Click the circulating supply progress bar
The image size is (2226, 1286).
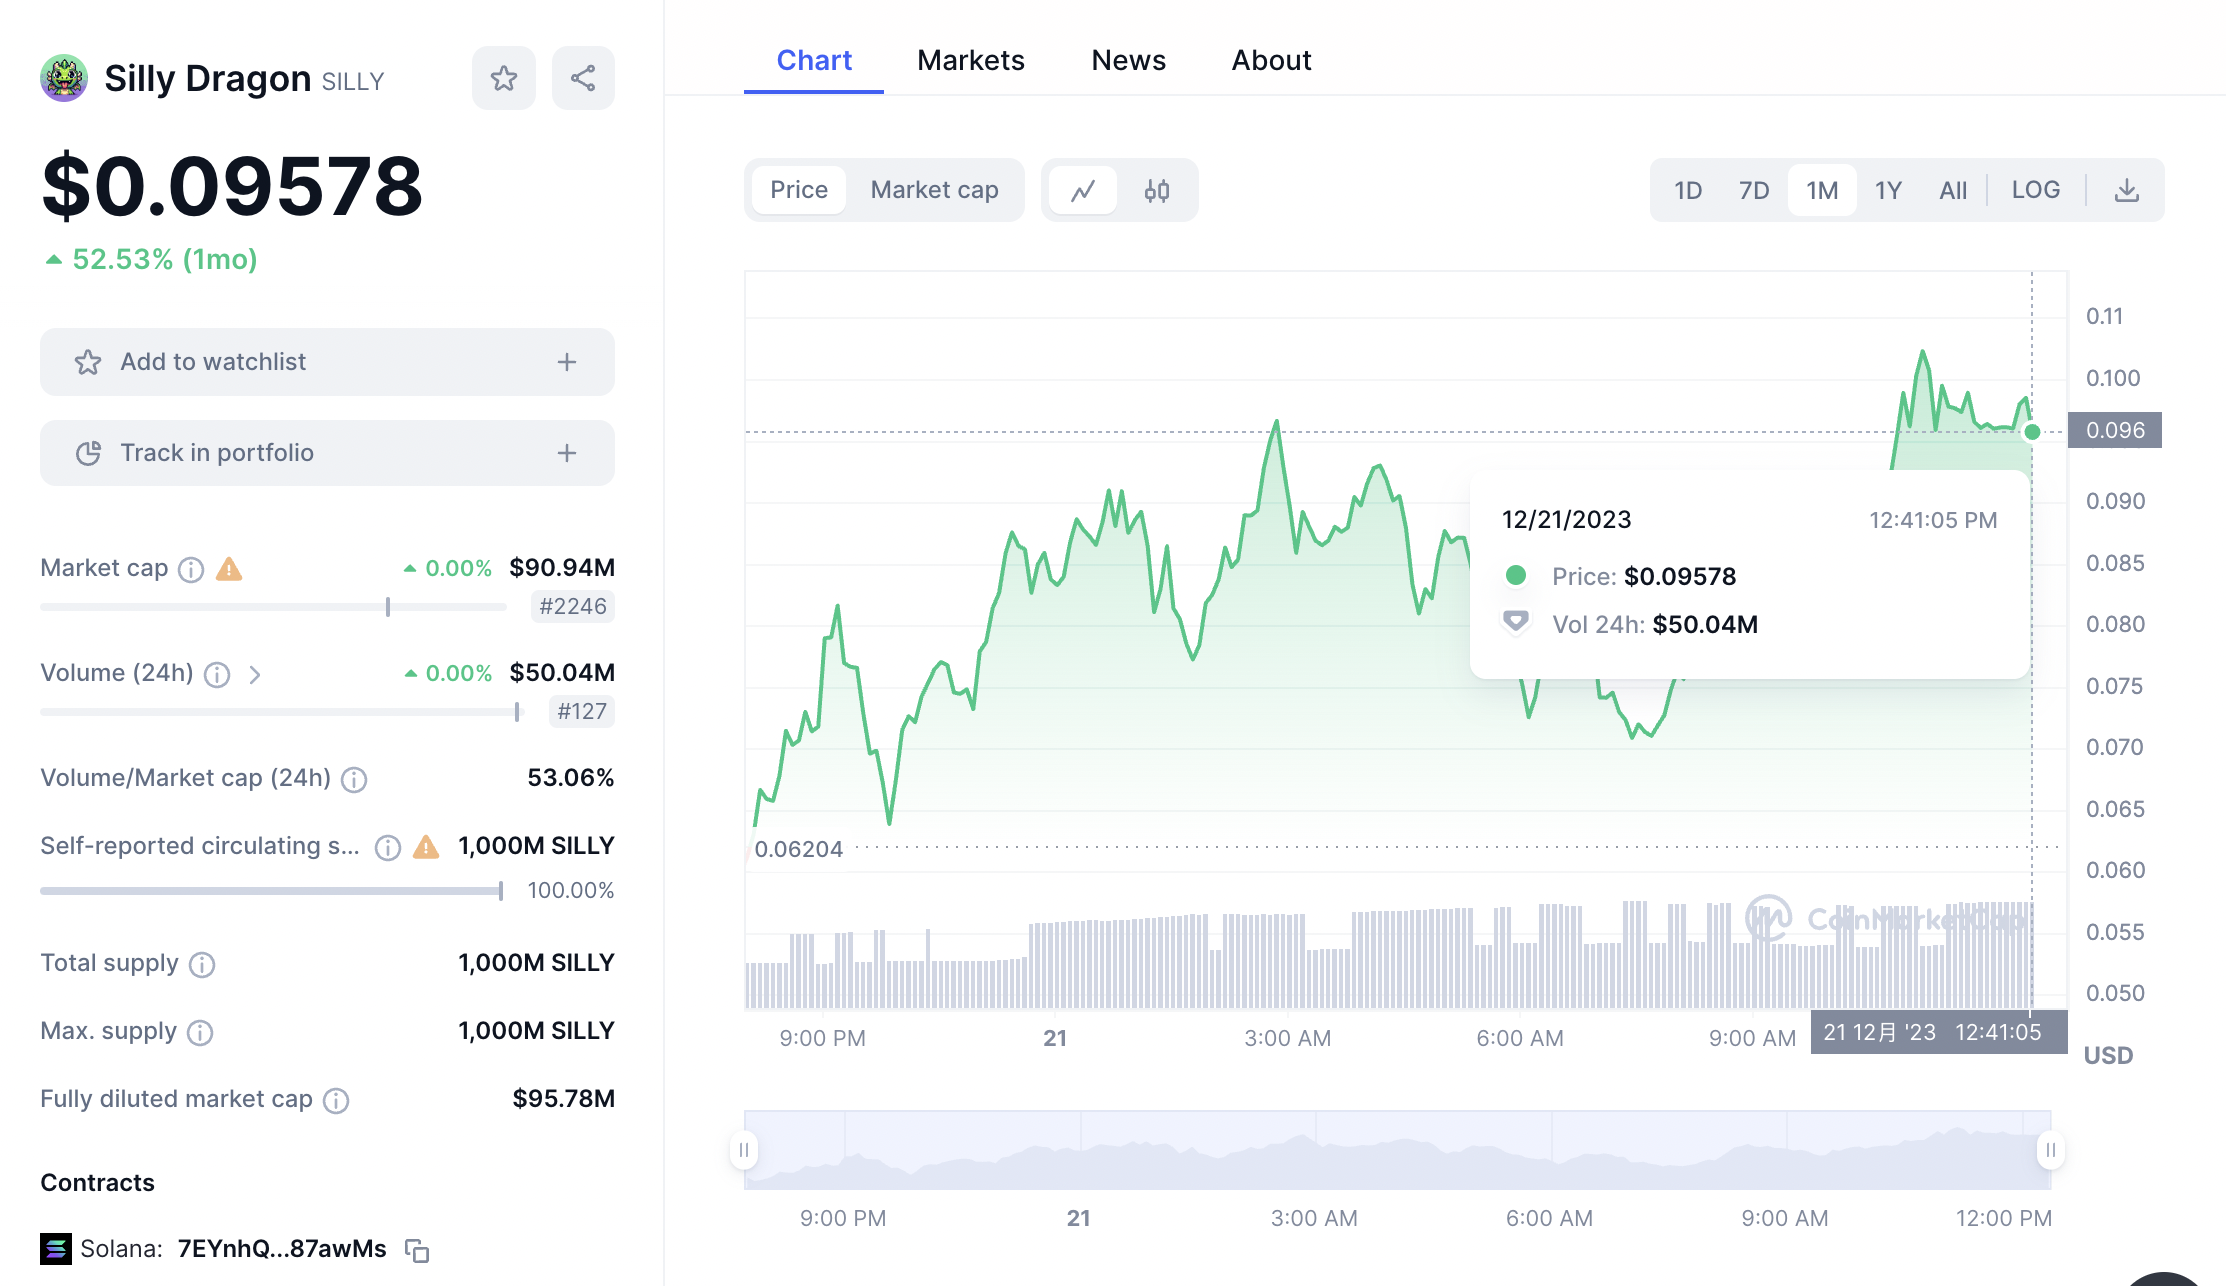pos(272,891)
